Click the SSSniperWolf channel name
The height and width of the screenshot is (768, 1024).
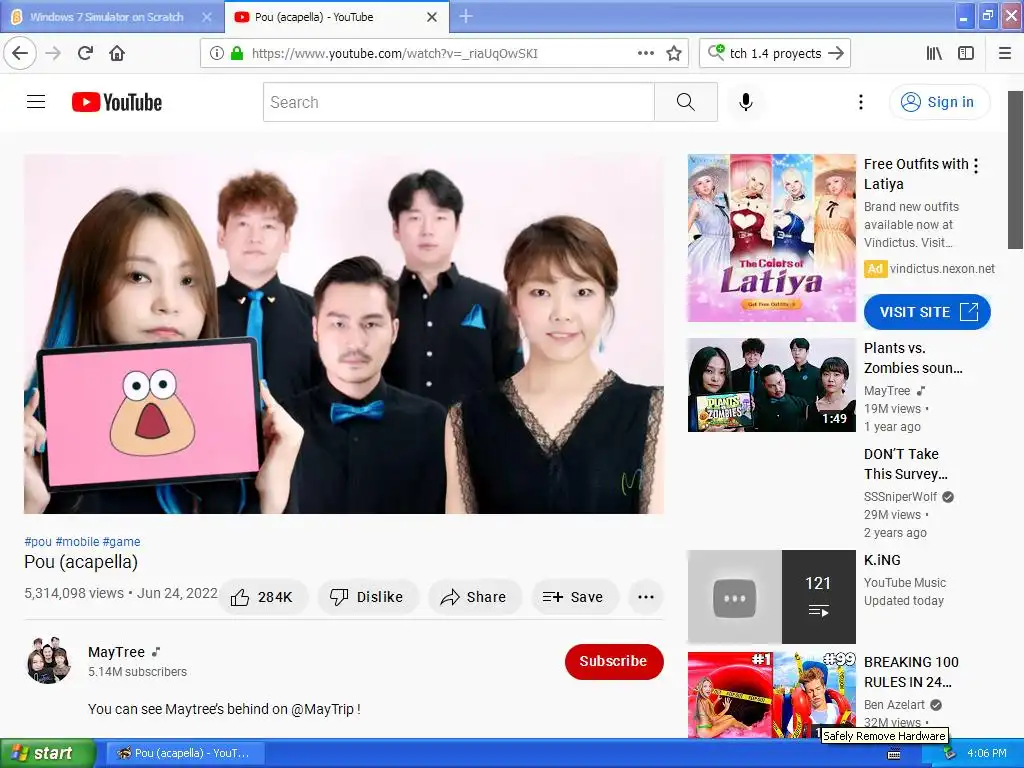[901, 496]
